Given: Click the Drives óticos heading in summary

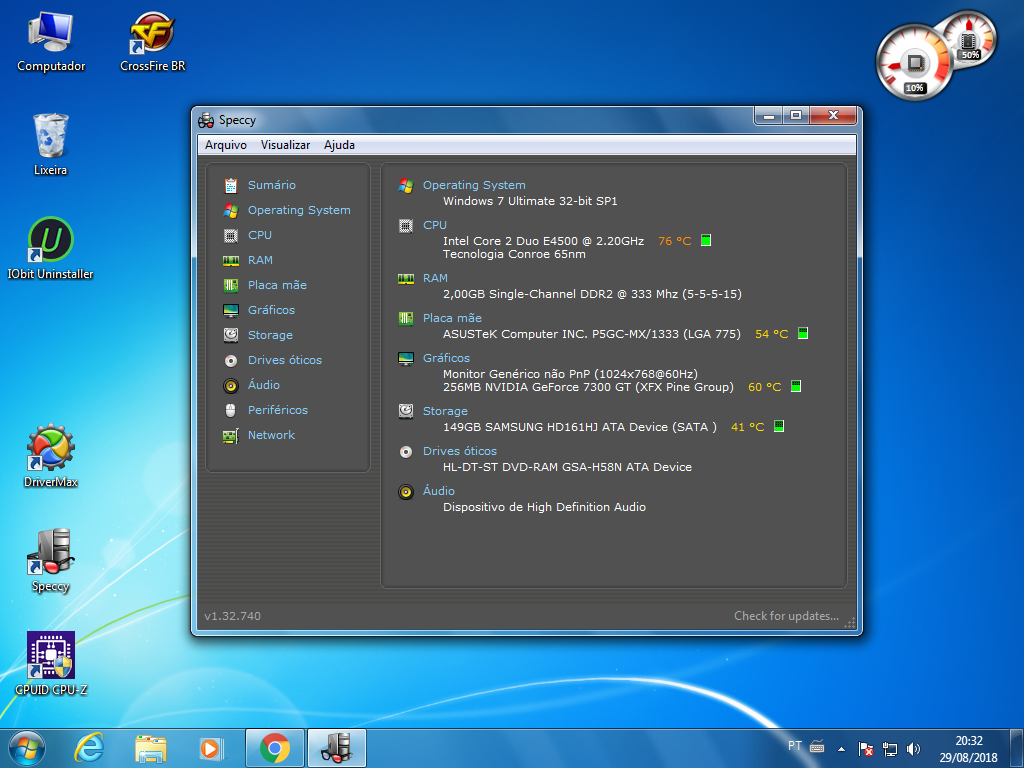Looking at the screenshot, I should click(x=460, y=451).
